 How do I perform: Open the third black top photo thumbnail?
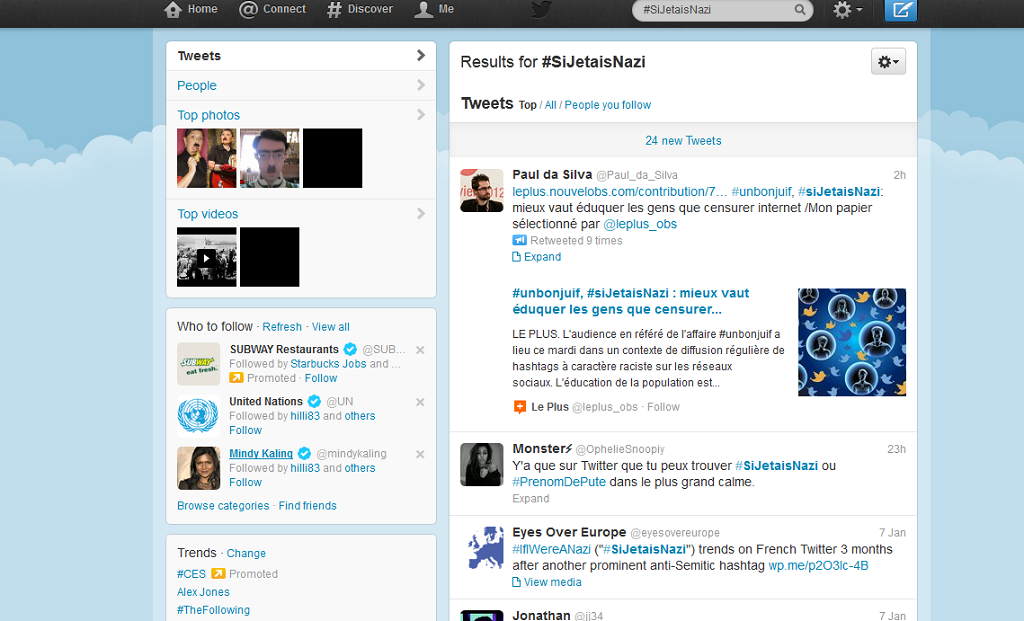332,158
